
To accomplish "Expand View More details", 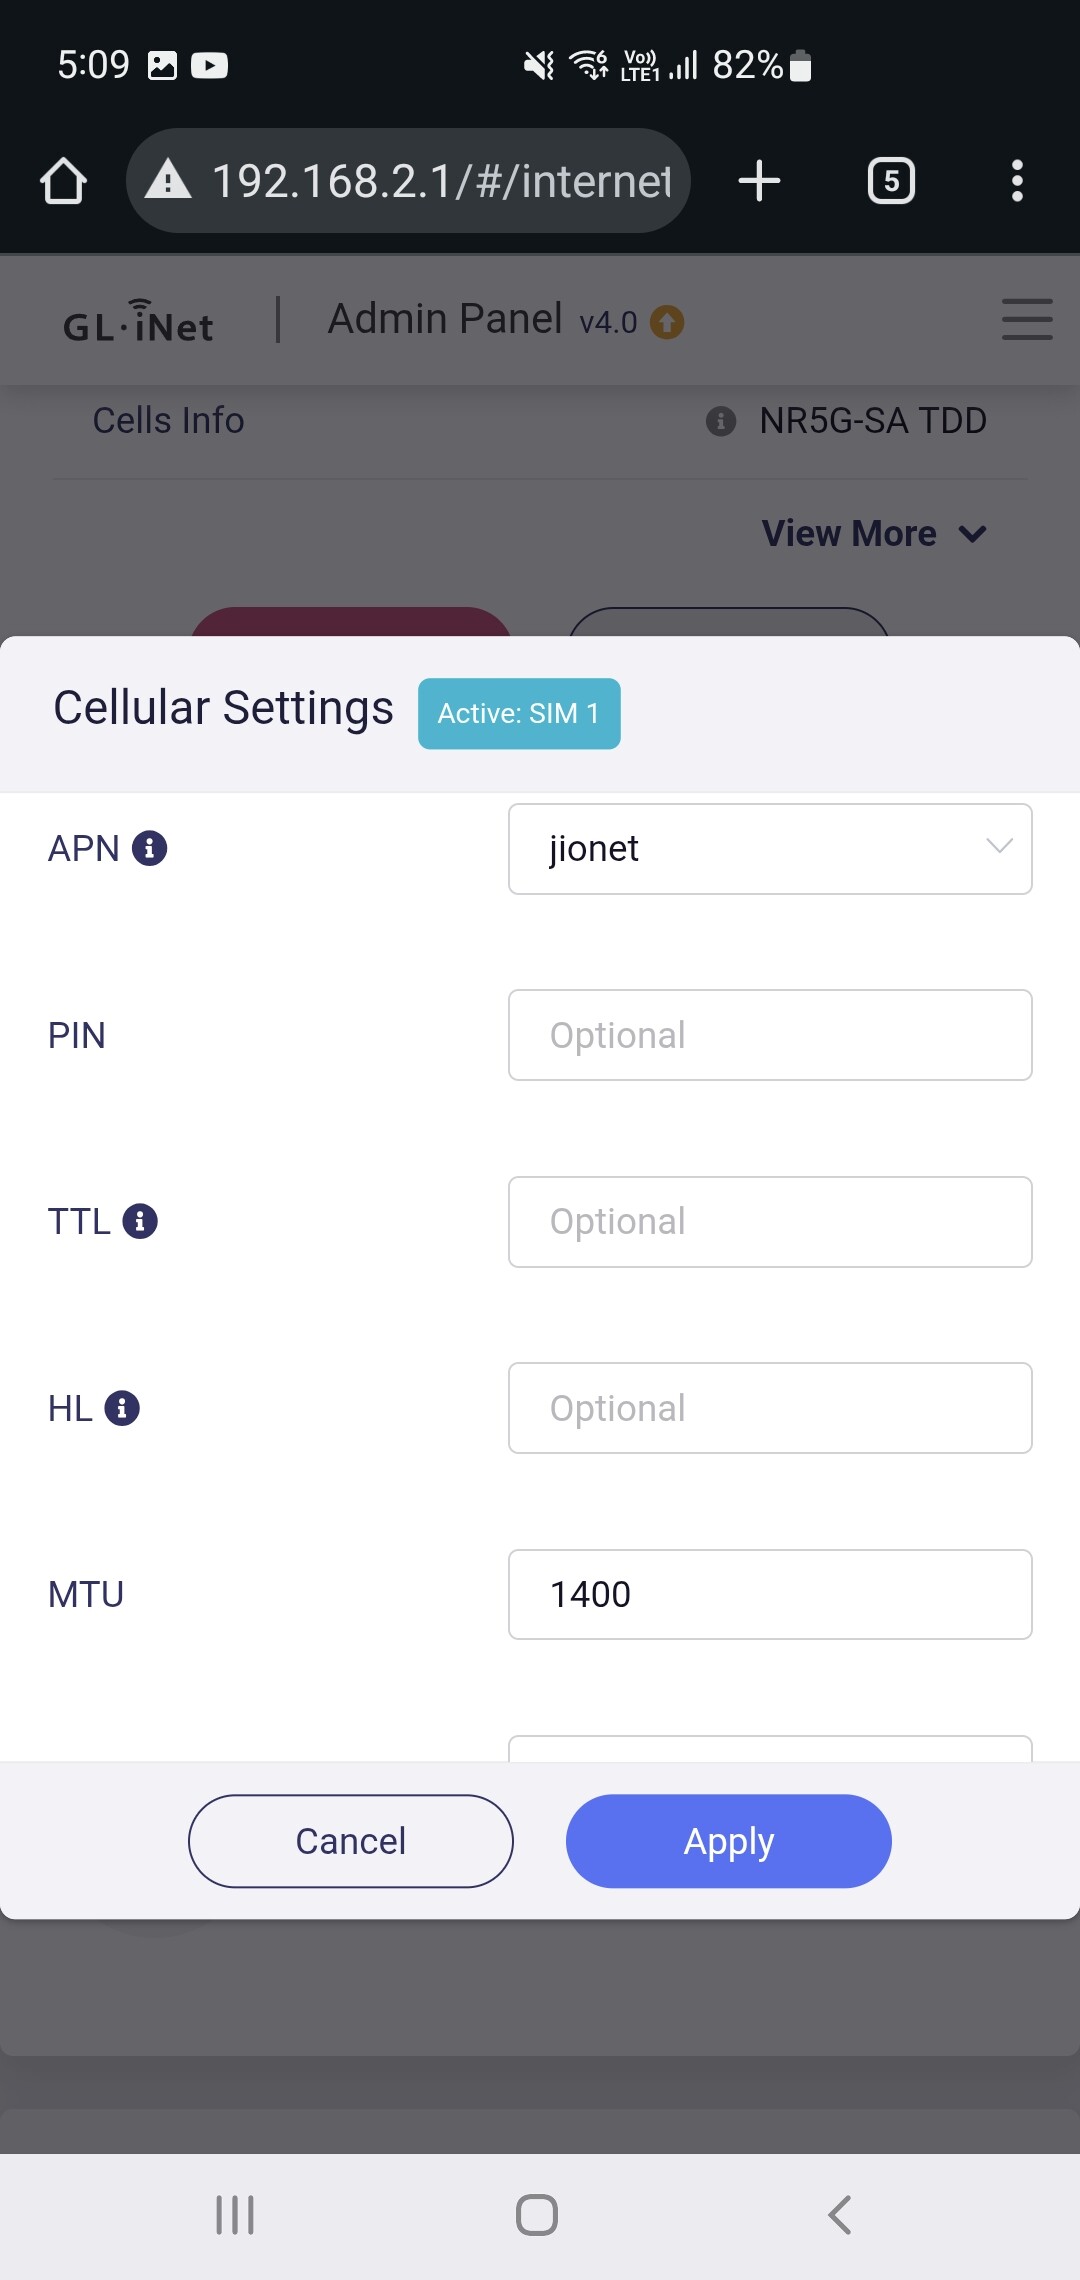I will coord(873,533).
